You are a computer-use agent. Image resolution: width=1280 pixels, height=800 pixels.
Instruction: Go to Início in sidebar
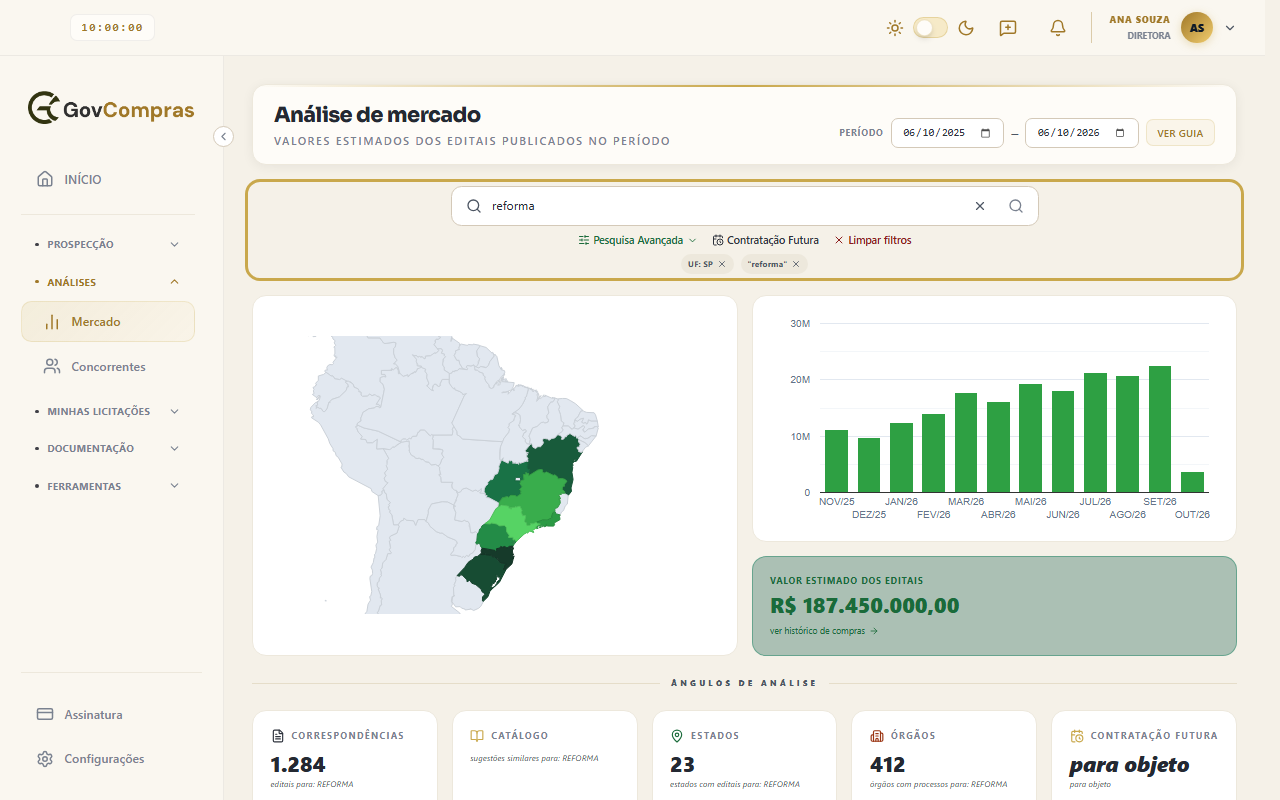point(108,179)
